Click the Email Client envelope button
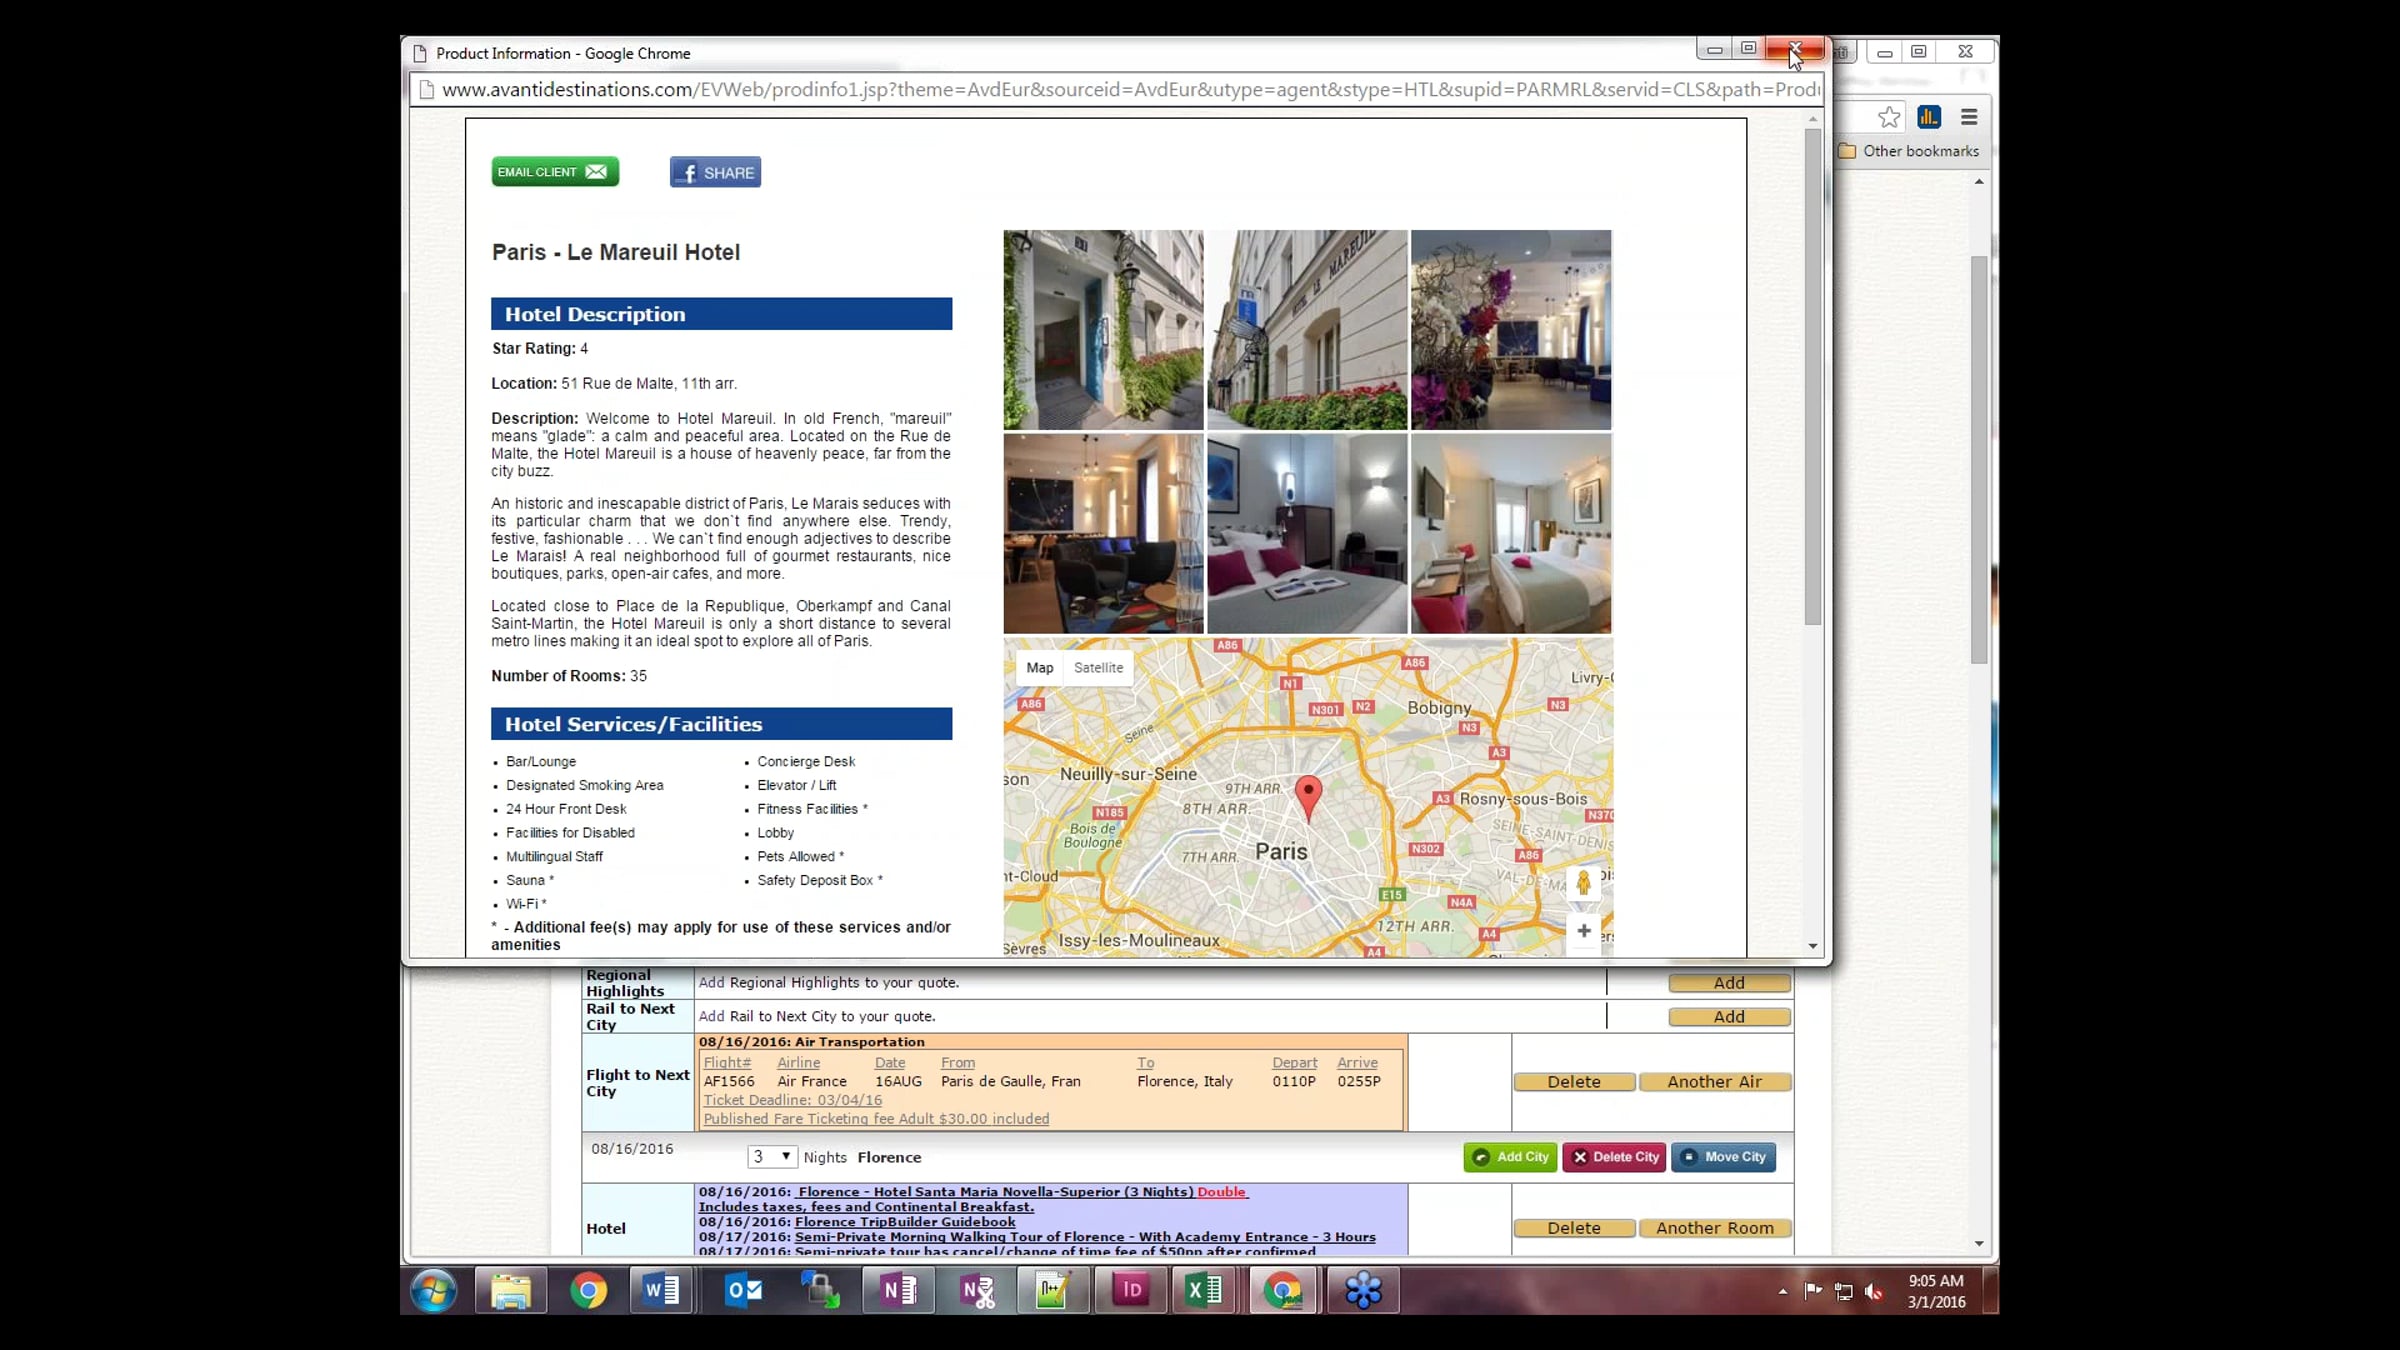This screenshot has height=1350, width=2400. [555, 172]
